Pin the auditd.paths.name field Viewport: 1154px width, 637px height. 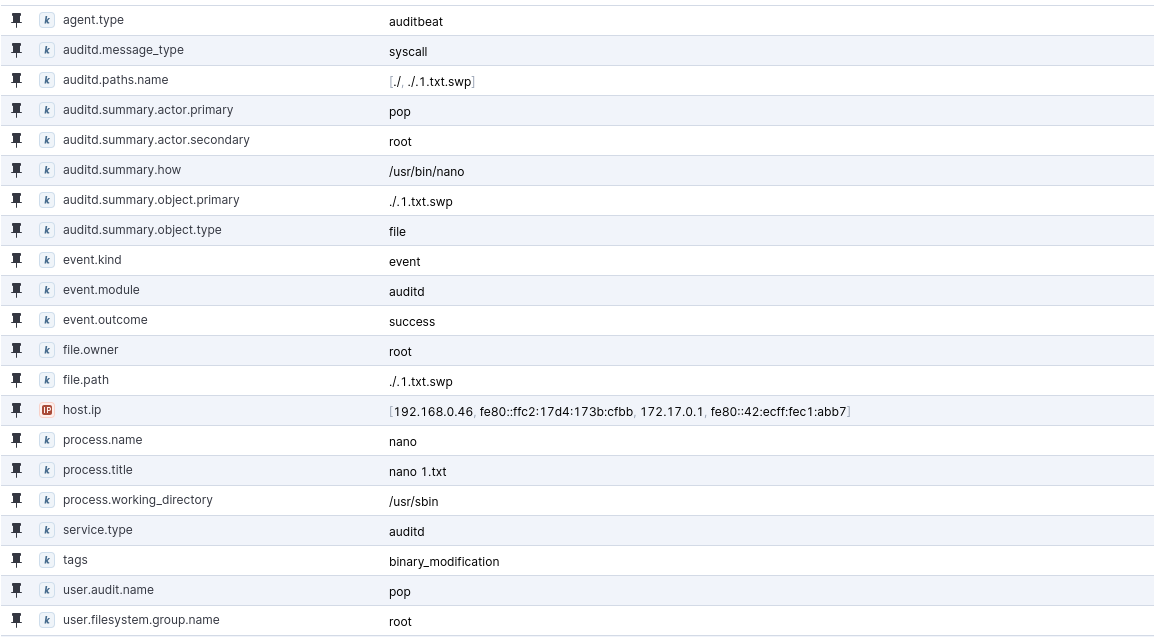tap(16, 80)
